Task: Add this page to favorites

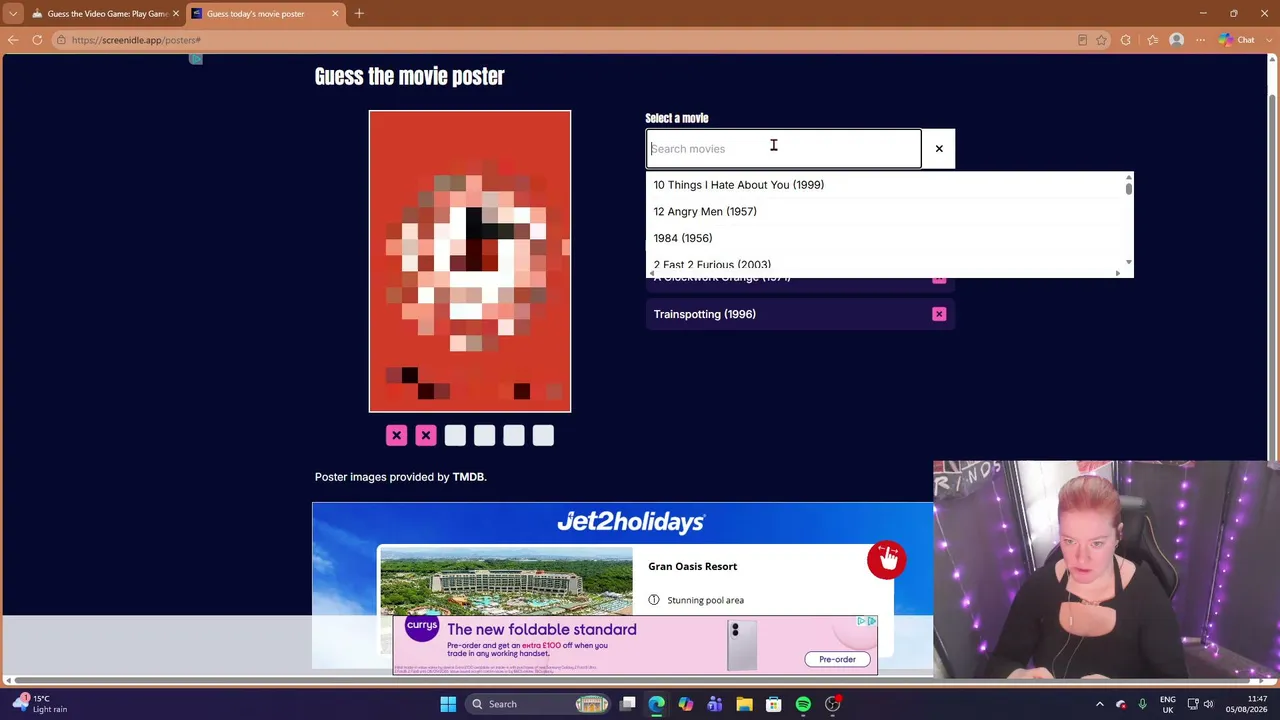Action: [1101, 40]
